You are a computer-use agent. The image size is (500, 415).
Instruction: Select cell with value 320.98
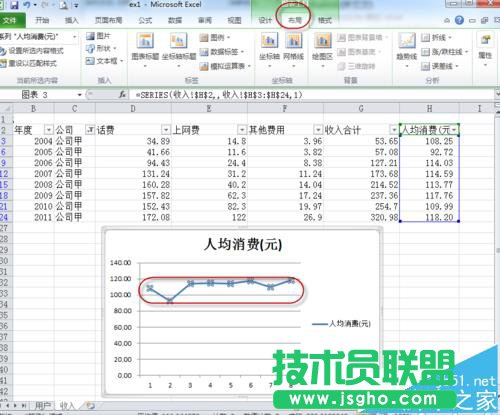[x=361, y=217]
